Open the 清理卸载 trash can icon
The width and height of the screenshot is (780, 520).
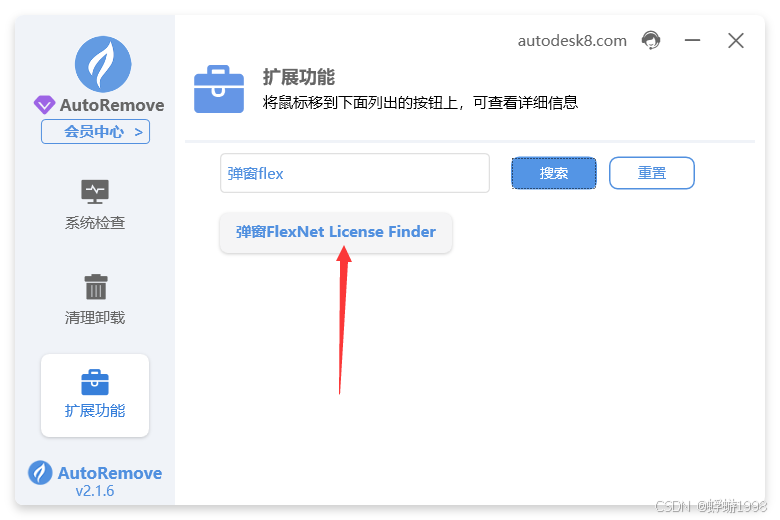tap(96, 287)
